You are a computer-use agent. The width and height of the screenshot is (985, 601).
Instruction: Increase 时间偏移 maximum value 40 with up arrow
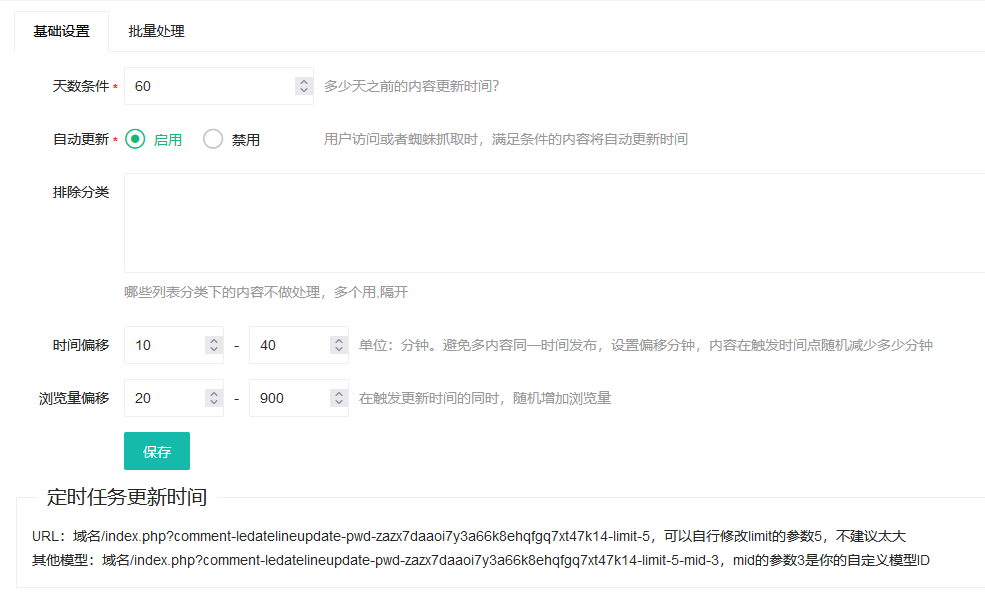(x=339, y=340)
